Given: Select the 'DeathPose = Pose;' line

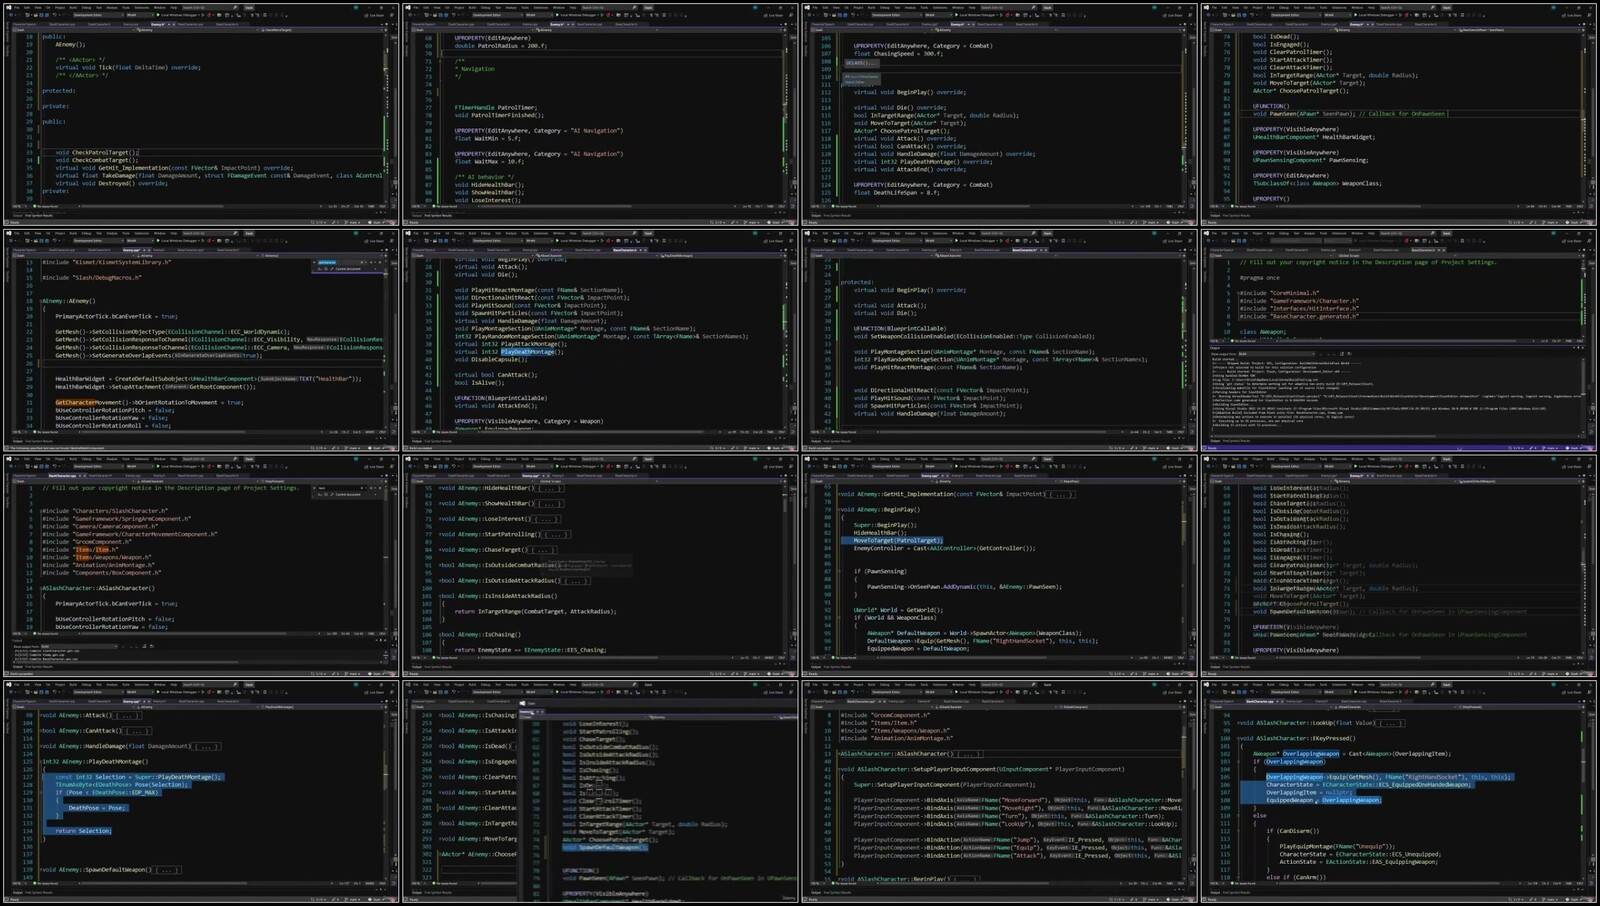Looking at the screenshot, I should click(x=97, y=808).
